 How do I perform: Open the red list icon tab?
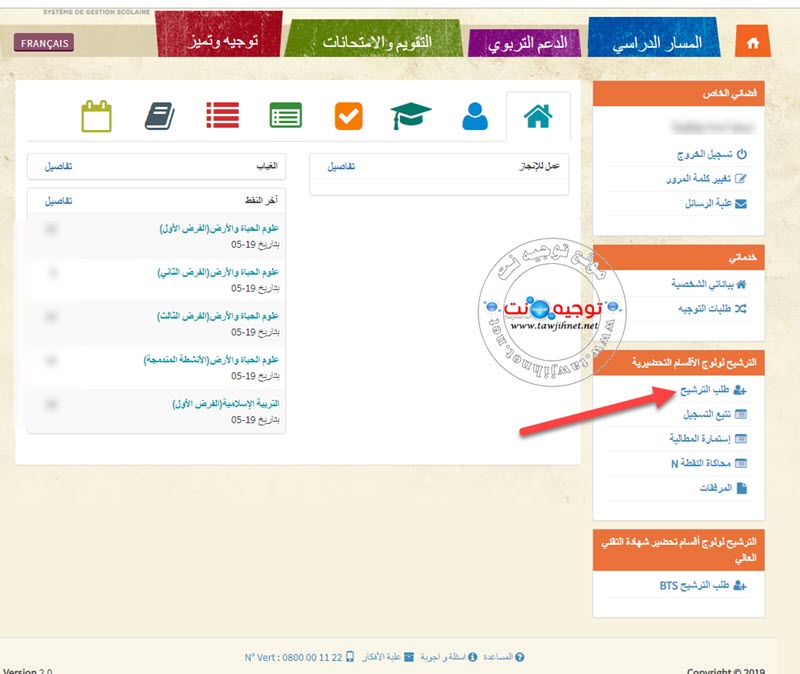click(x=222, y=116)
